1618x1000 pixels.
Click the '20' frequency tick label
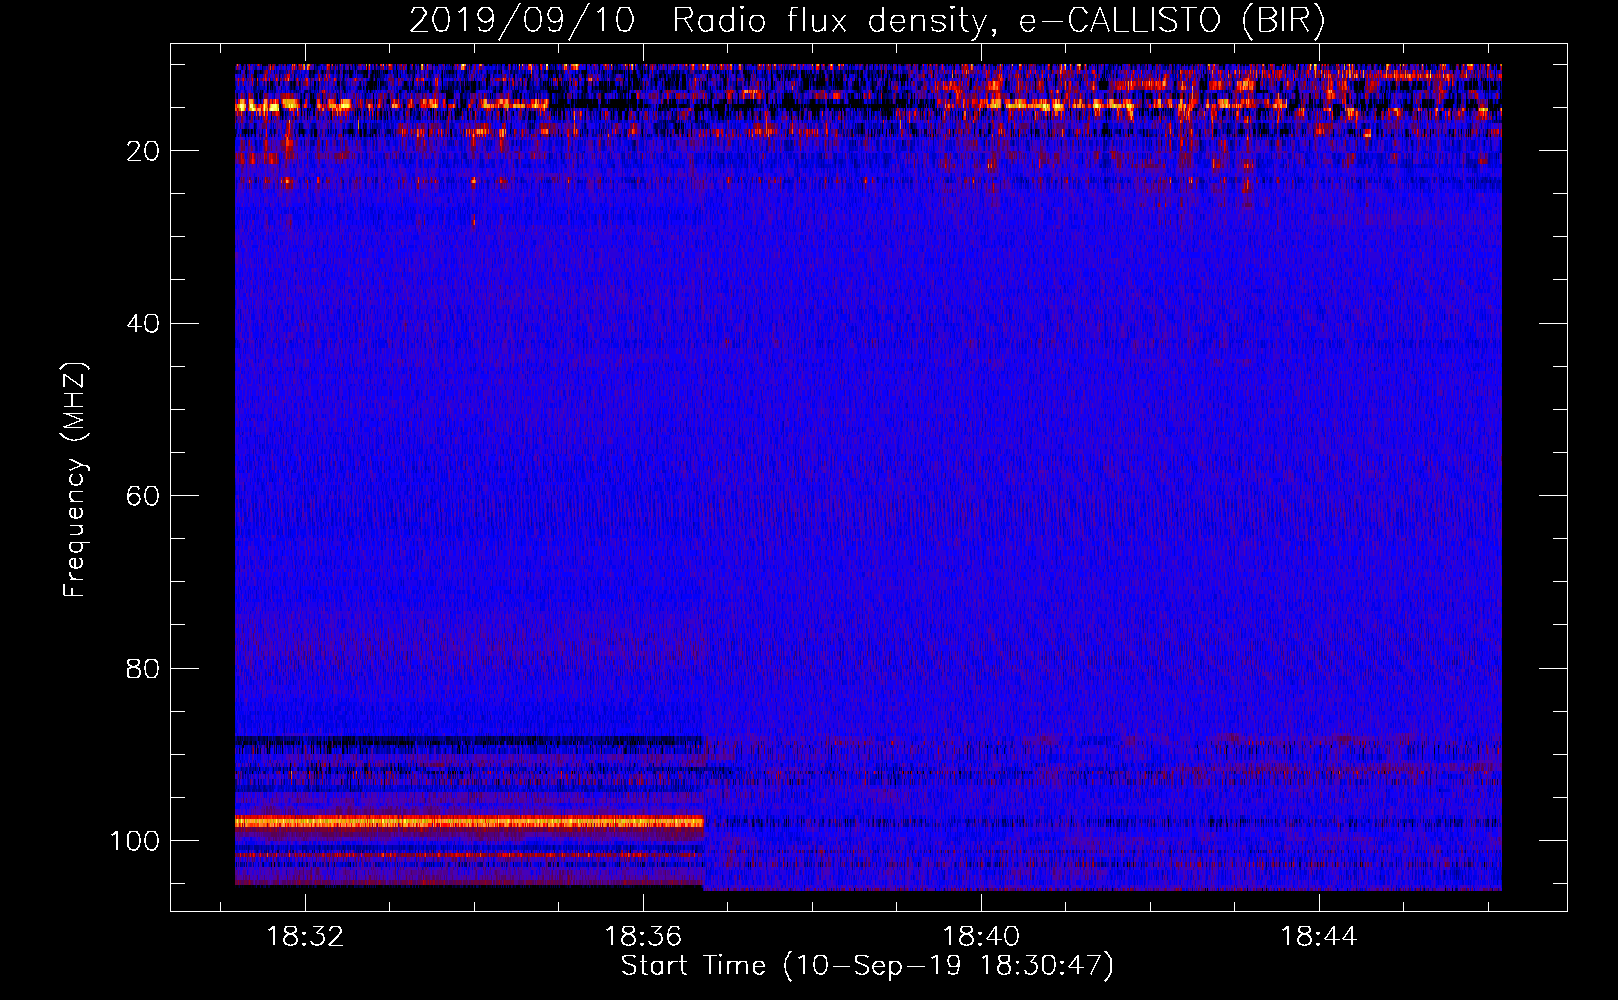(x=143, y=151)
